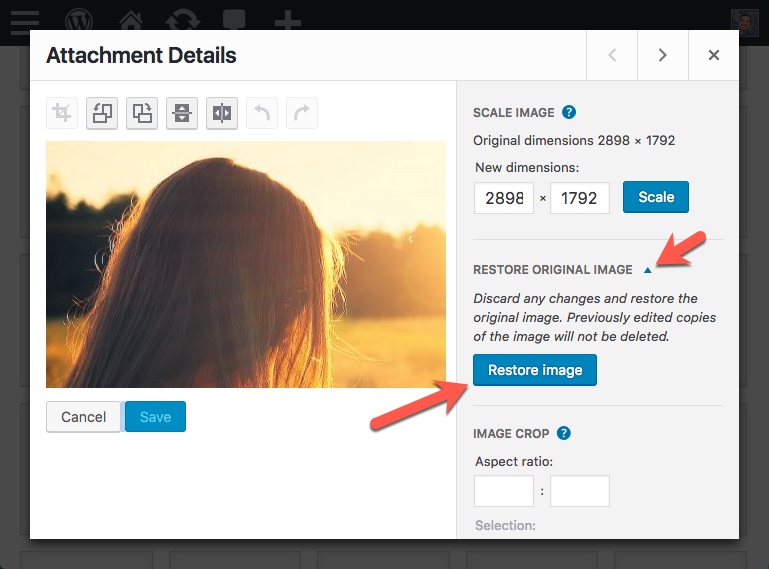Visit site via home icon
This screenshot has width=769, height=569.
(131, 22)
